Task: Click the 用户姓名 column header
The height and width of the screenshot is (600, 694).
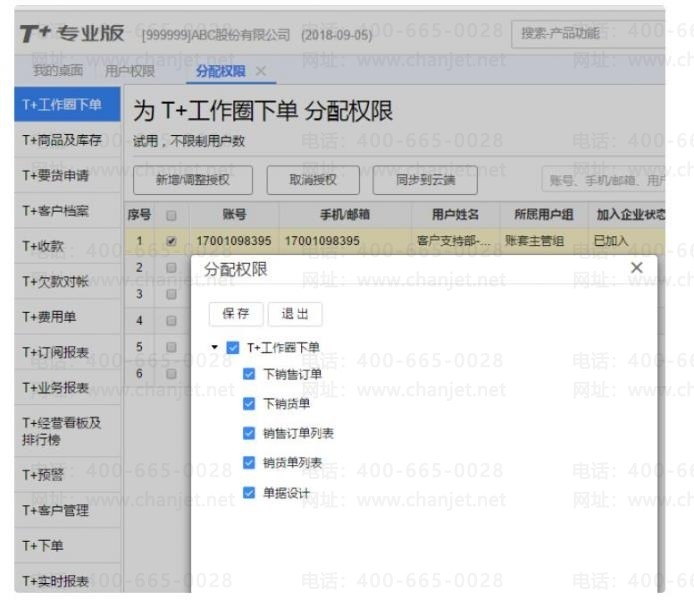Action: click(x=455, y=215)
